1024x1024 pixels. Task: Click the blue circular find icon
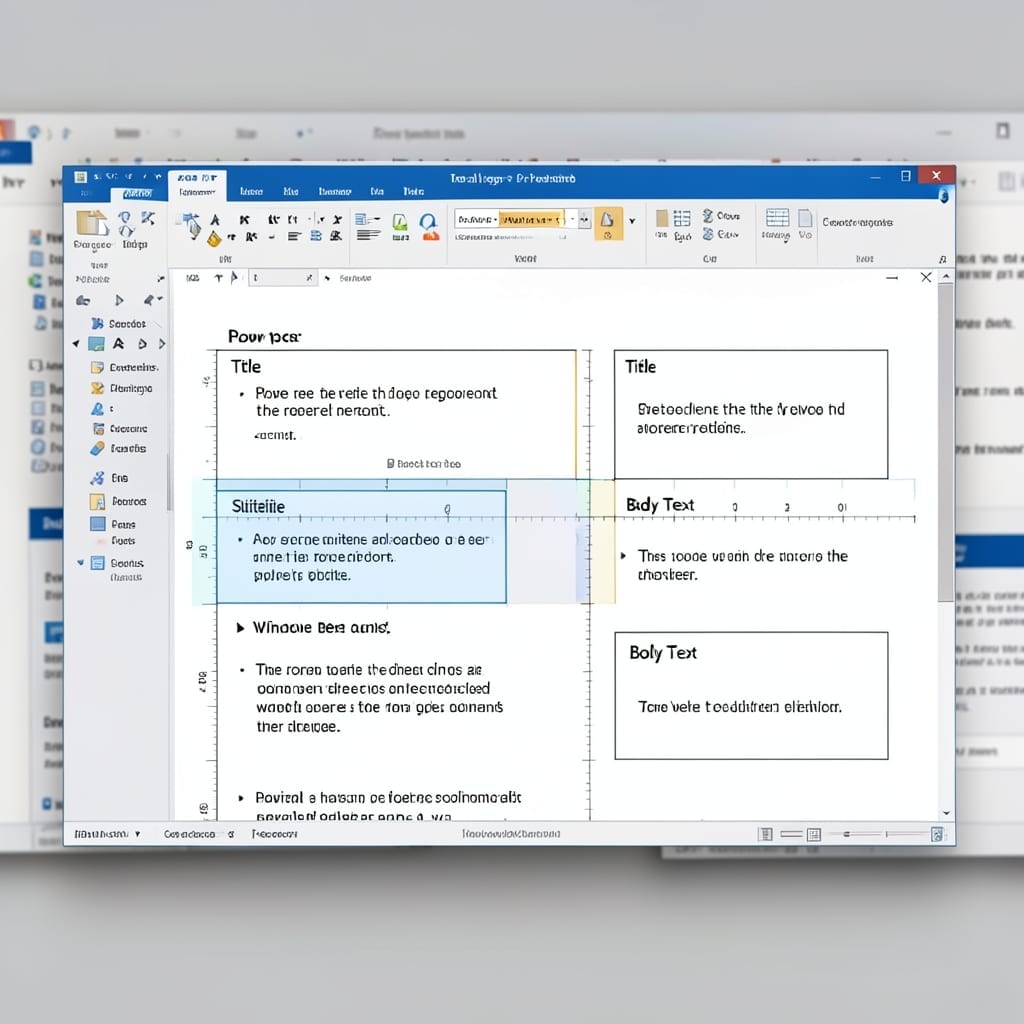click(x=428, y=222)
